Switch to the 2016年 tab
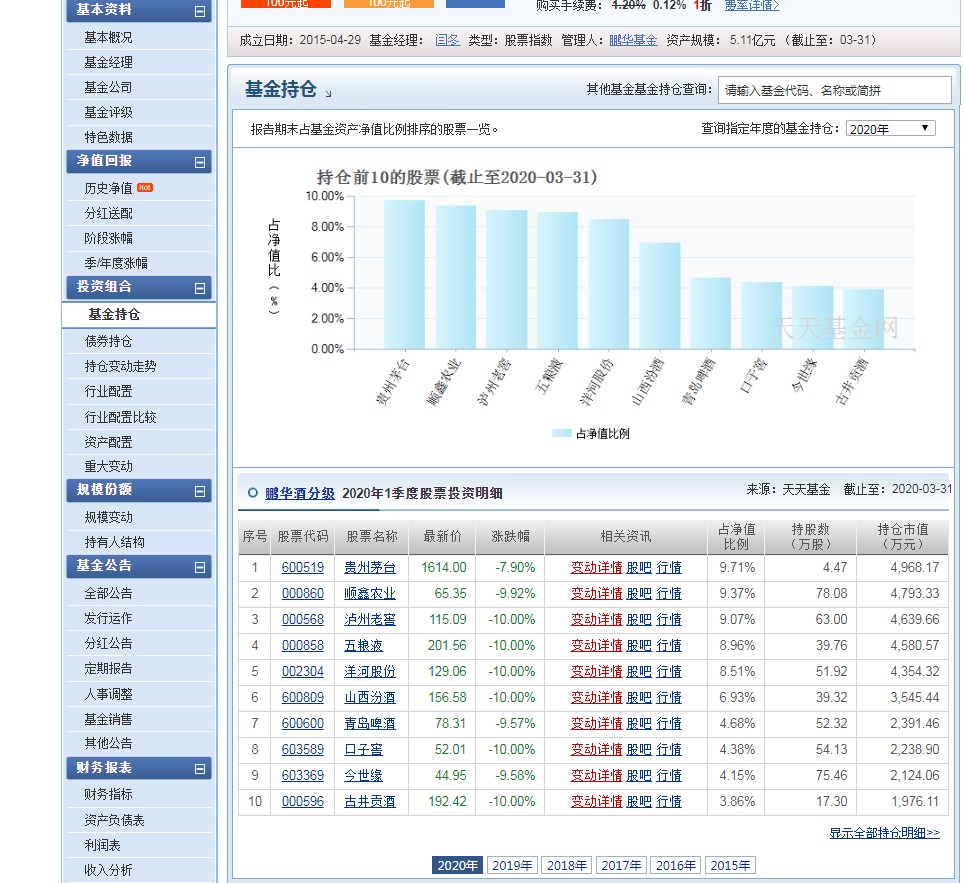965x883 pixels. (x=675, y=865)
